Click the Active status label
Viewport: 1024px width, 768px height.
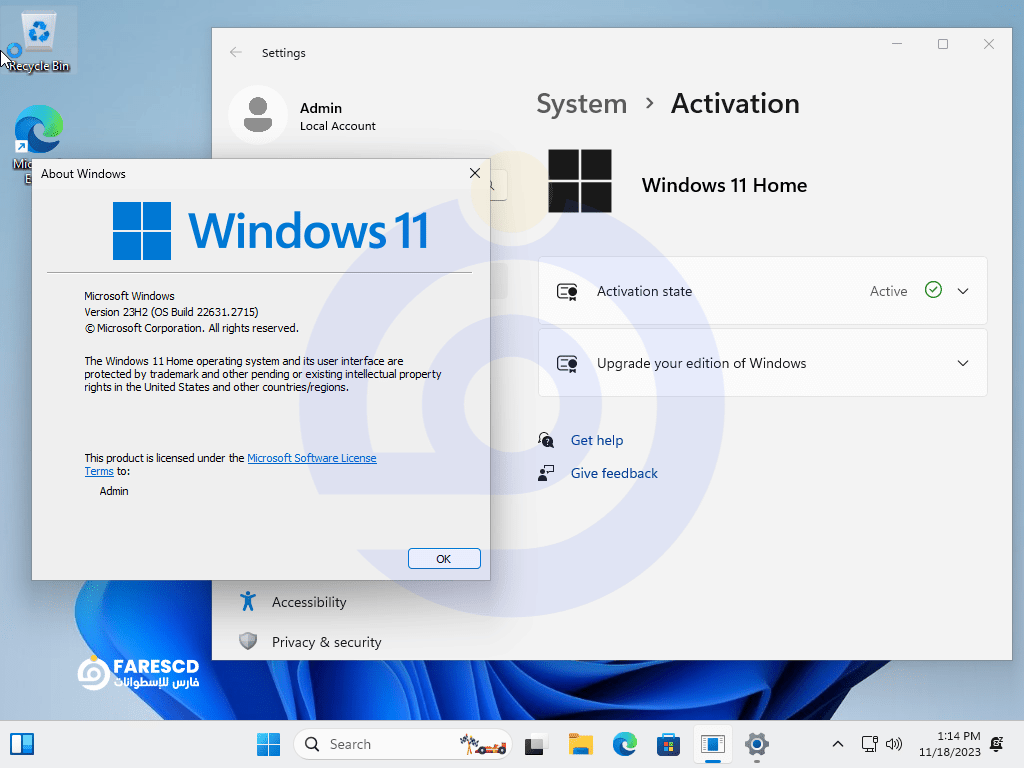[x=888, y=291]
